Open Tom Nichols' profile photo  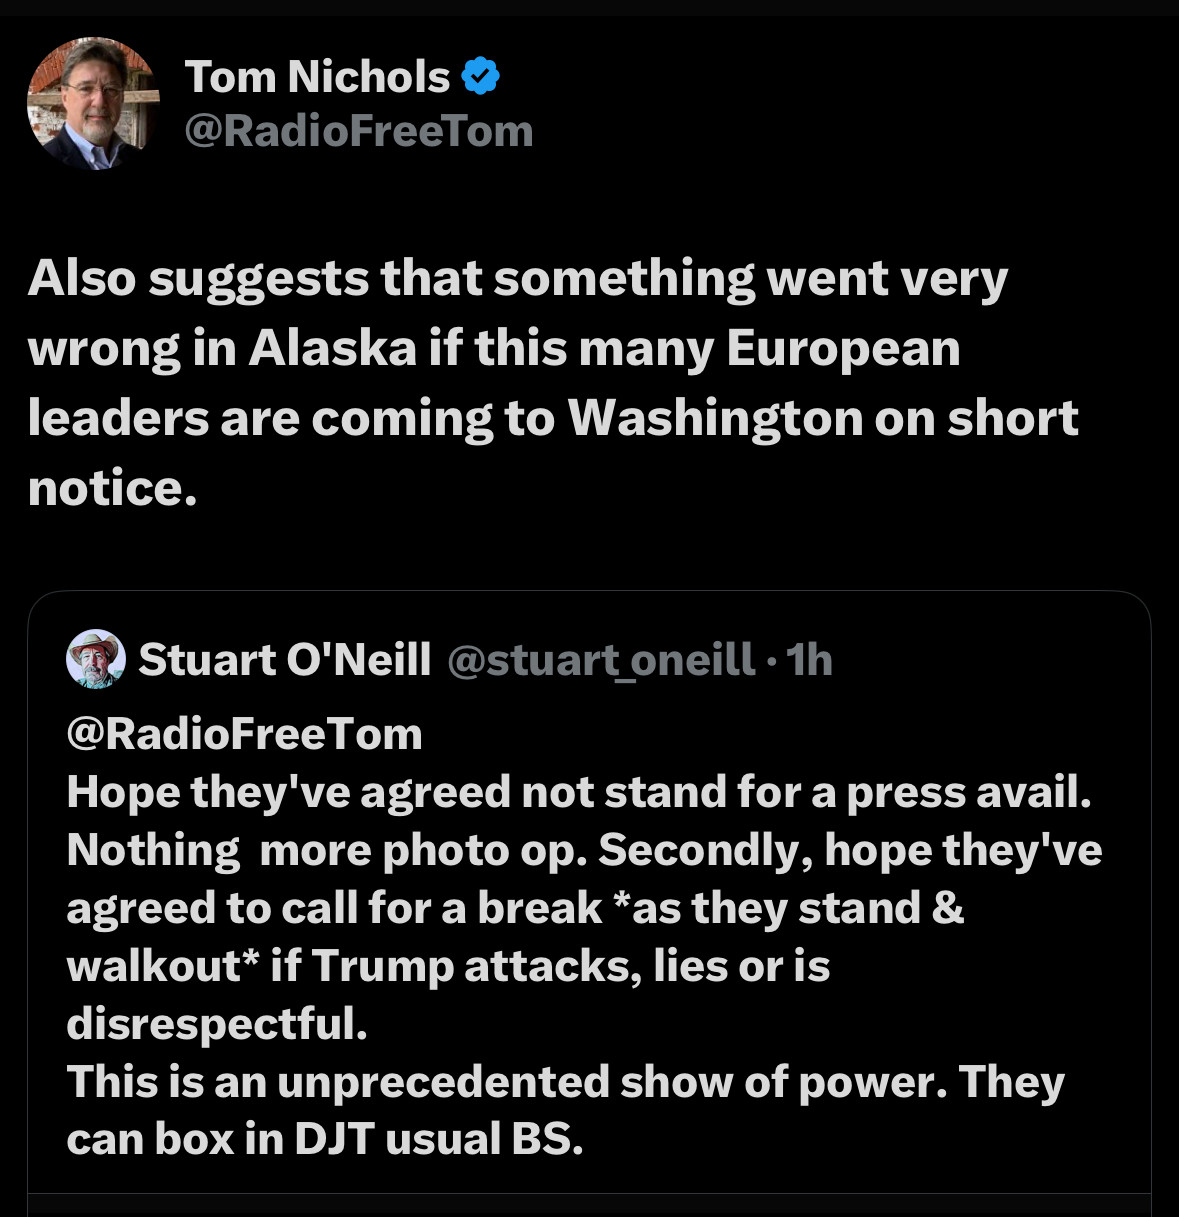pos(93,103)
